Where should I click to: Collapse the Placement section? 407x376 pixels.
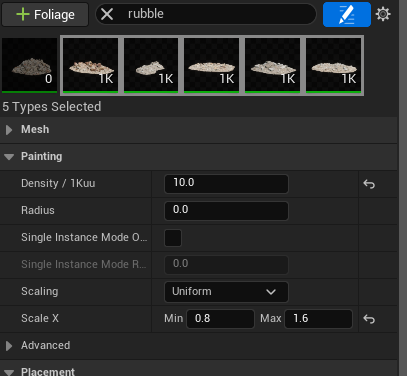[x=9, y=372]
